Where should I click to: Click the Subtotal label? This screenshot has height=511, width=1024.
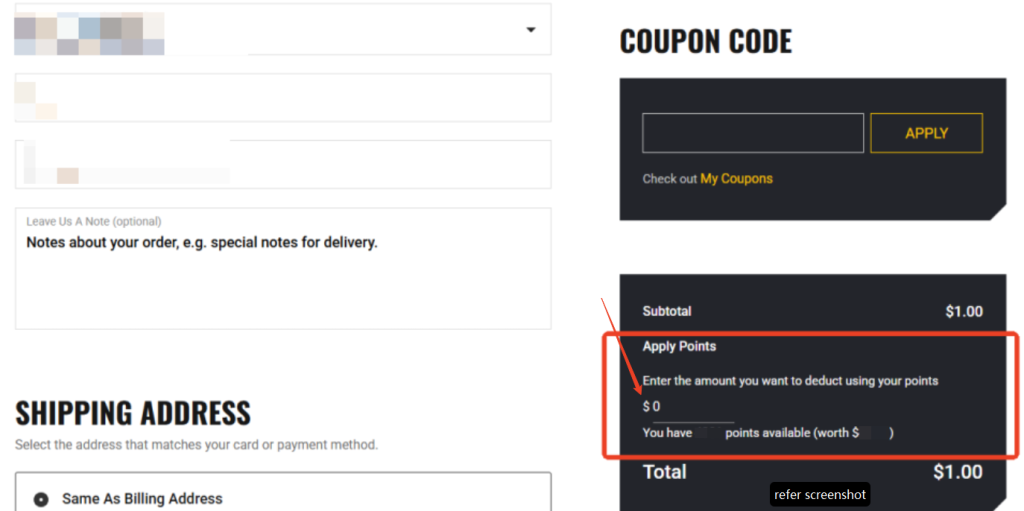(x=666, y=311)
